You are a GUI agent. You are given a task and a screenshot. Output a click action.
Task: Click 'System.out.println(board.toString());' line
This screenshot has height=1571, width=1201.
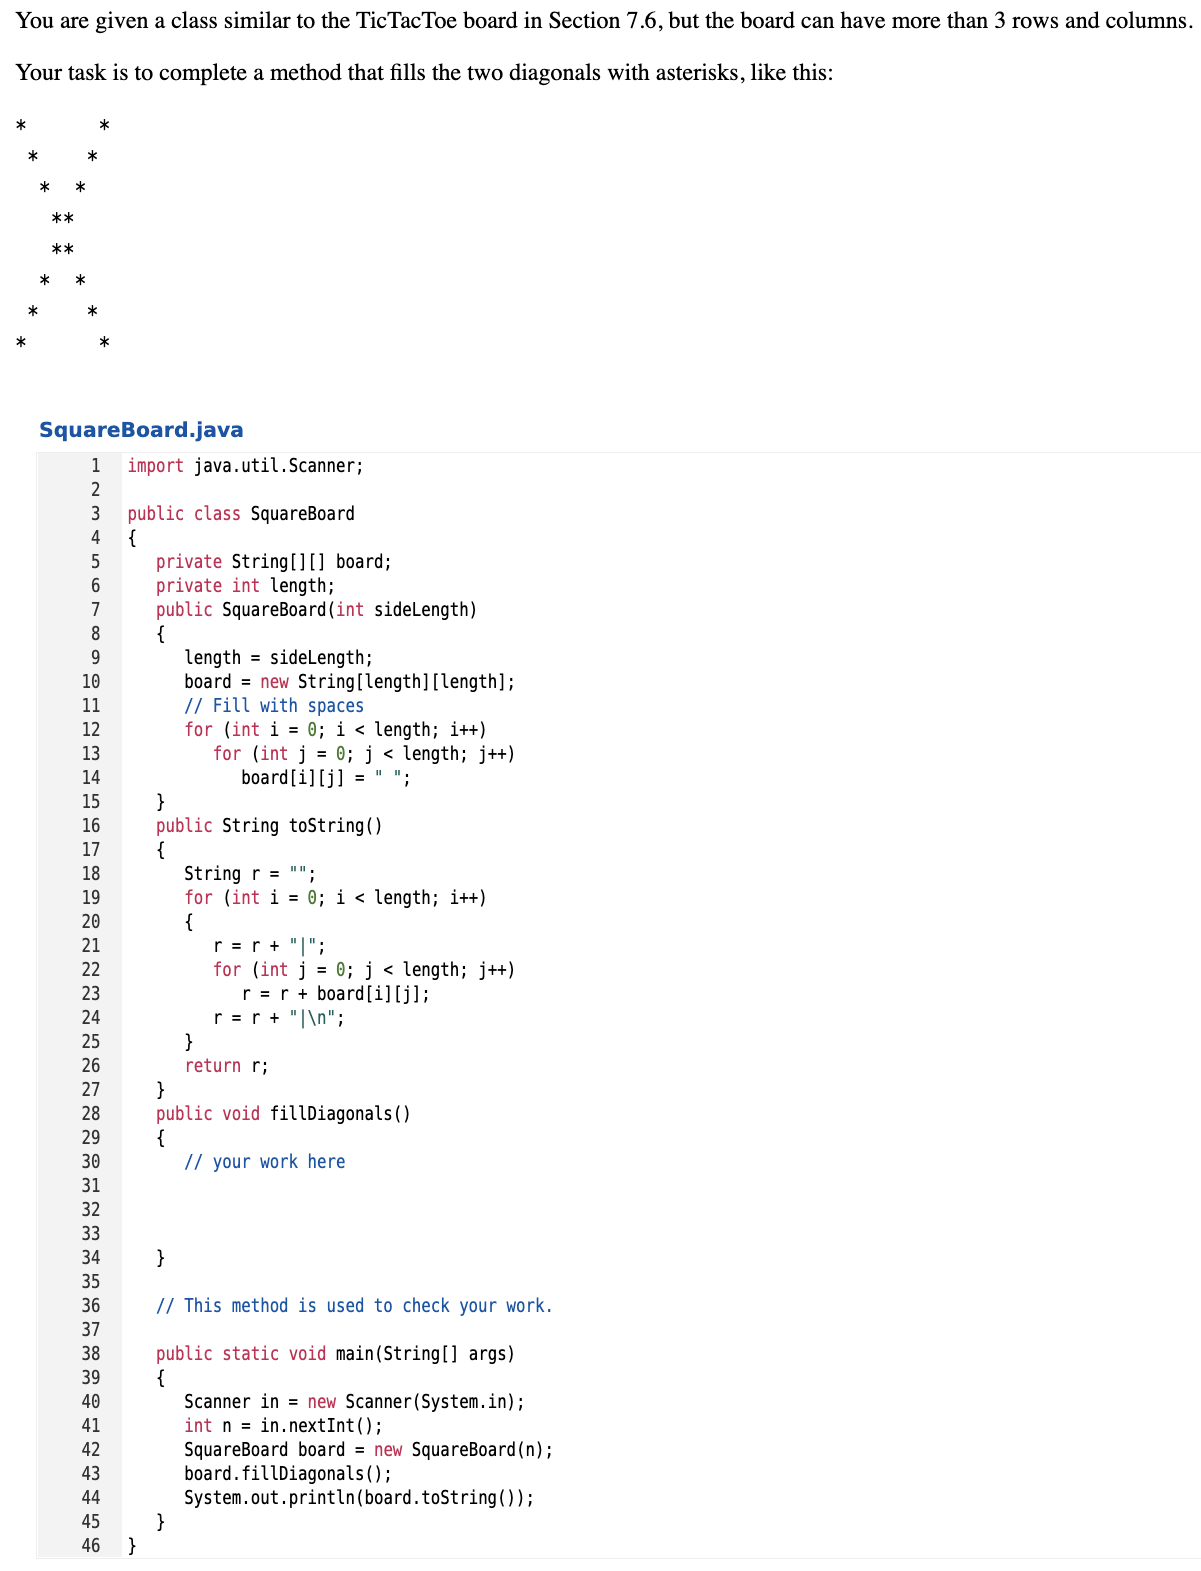coord(359,1498)
